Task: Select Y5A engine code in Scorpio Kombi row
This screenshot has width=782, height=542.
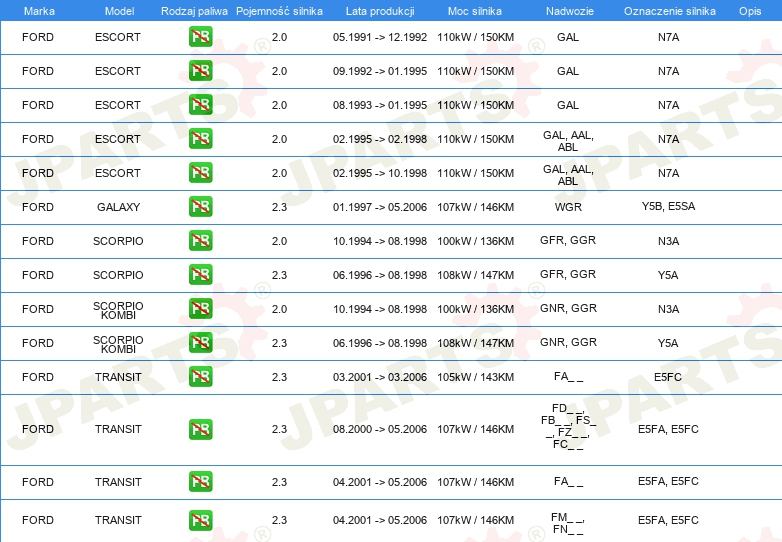Action: point(668,343)
